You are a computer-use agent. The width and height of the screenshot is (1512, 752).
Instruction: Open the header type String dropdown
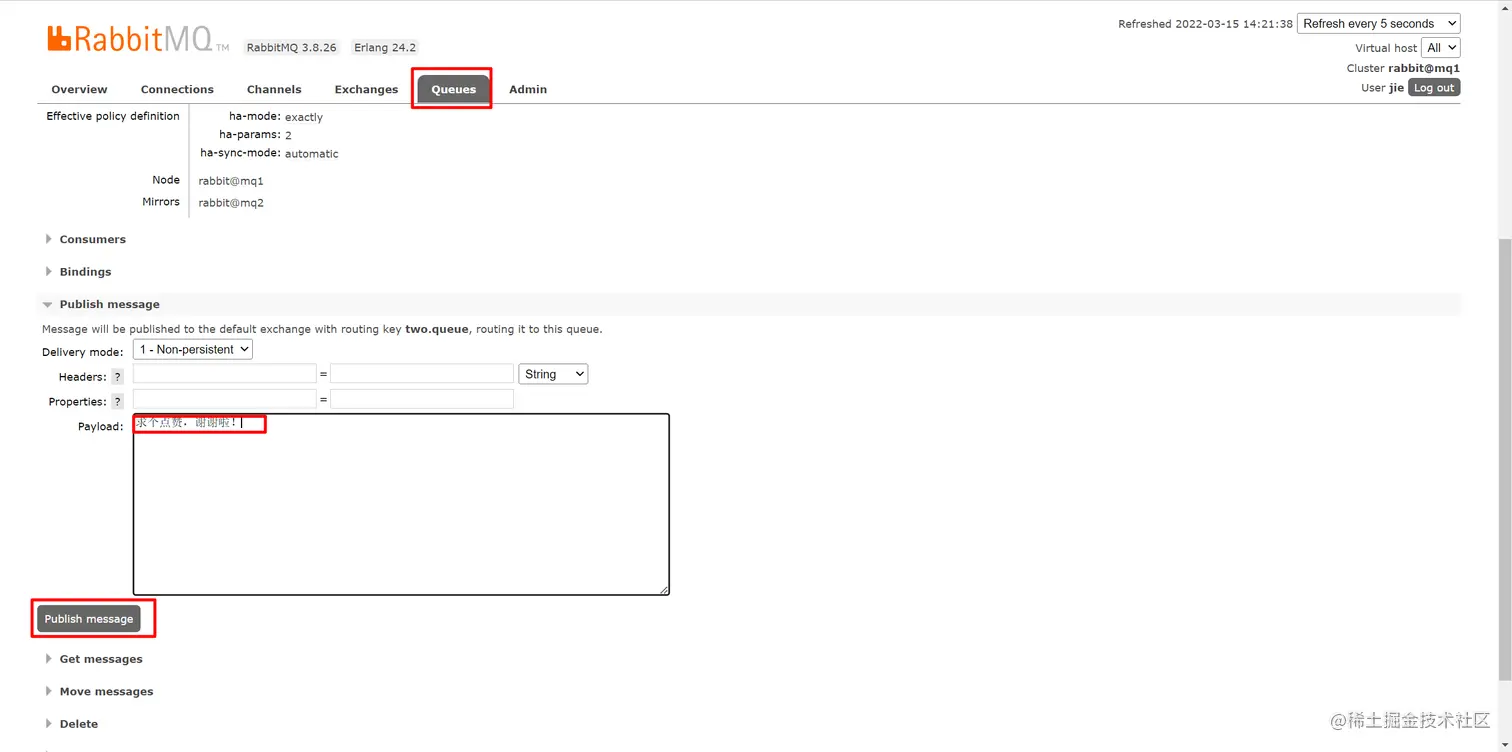pyautogui.click(x=553, y=374)
